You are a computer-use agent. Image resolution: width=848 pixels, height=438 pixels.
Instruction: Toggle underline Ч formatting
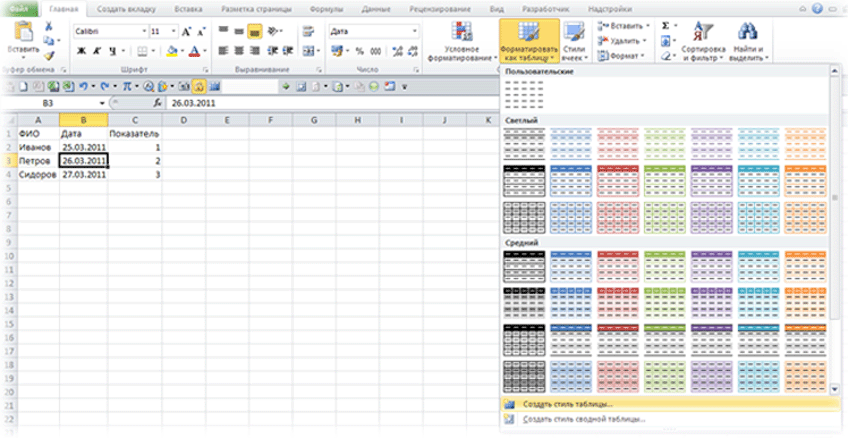(112, 51)
